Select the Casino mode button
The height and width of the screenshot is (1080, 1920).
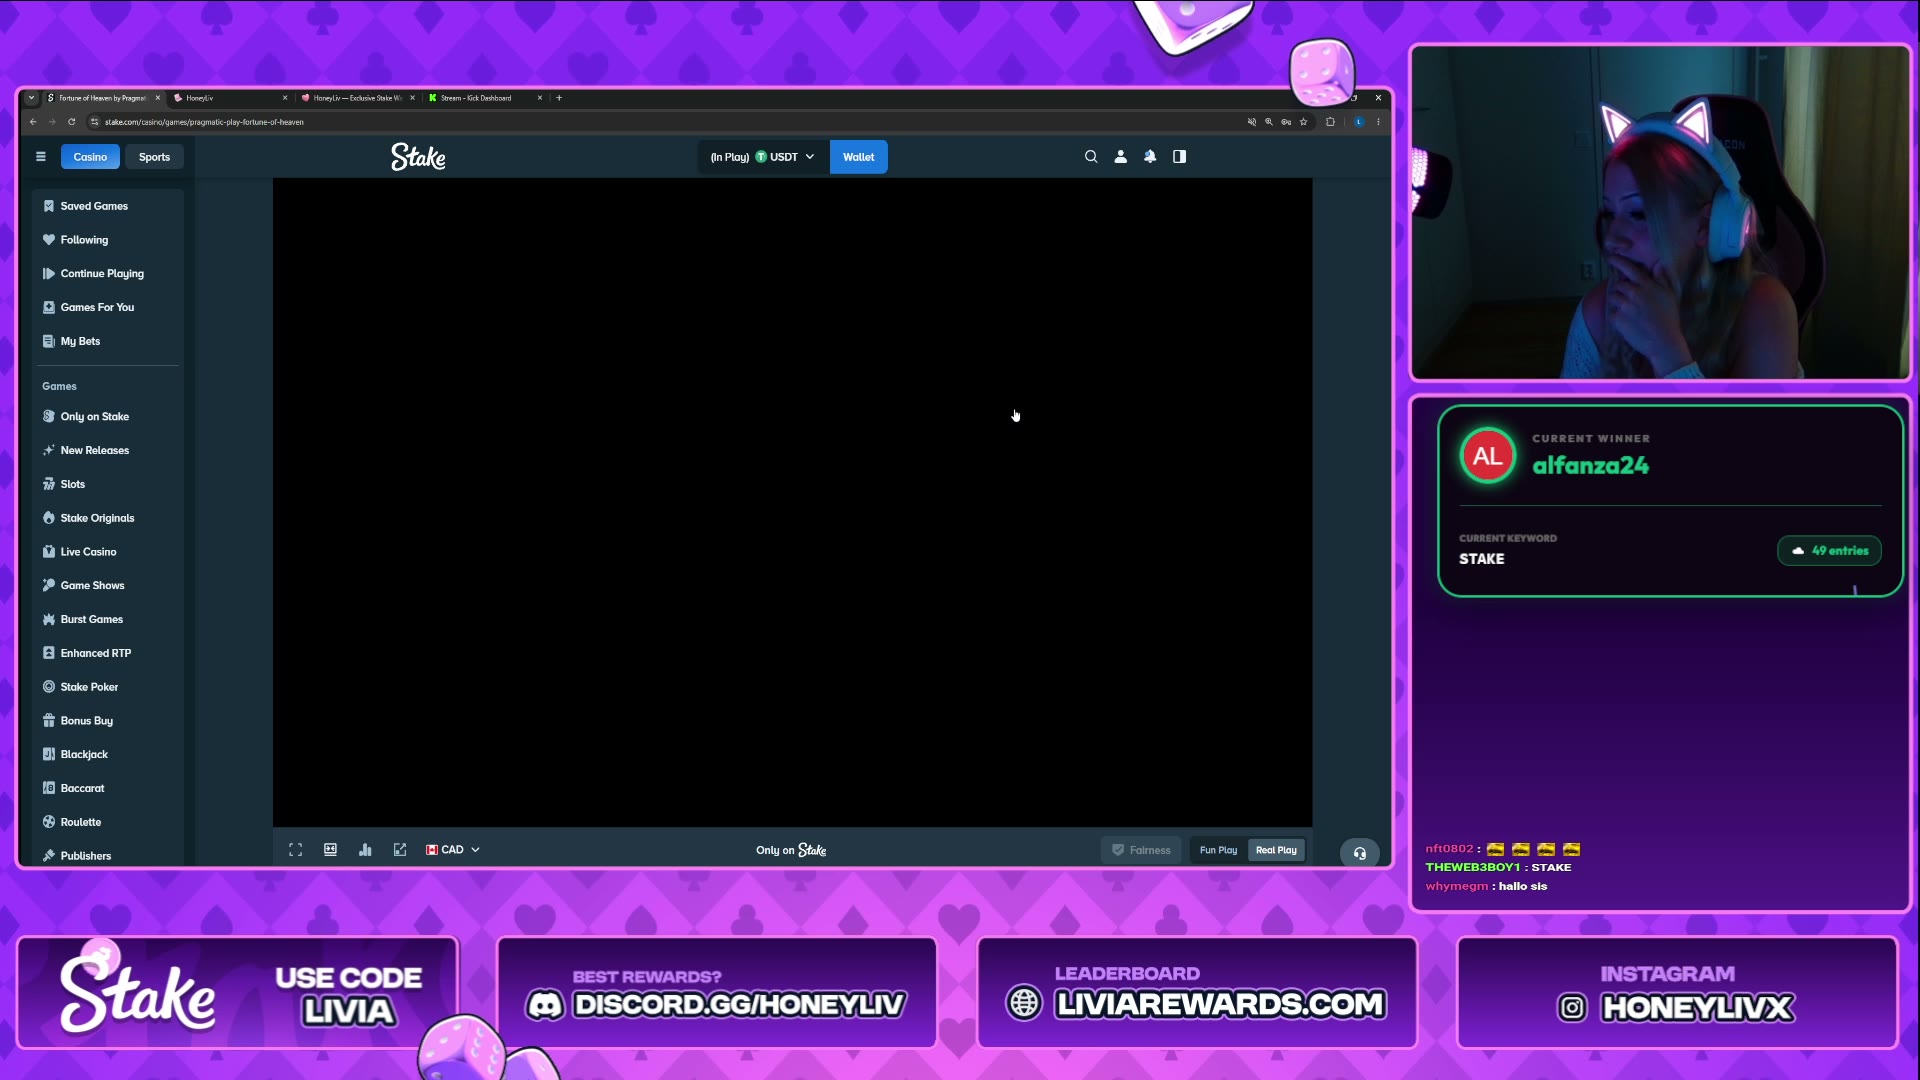point(90,157)
